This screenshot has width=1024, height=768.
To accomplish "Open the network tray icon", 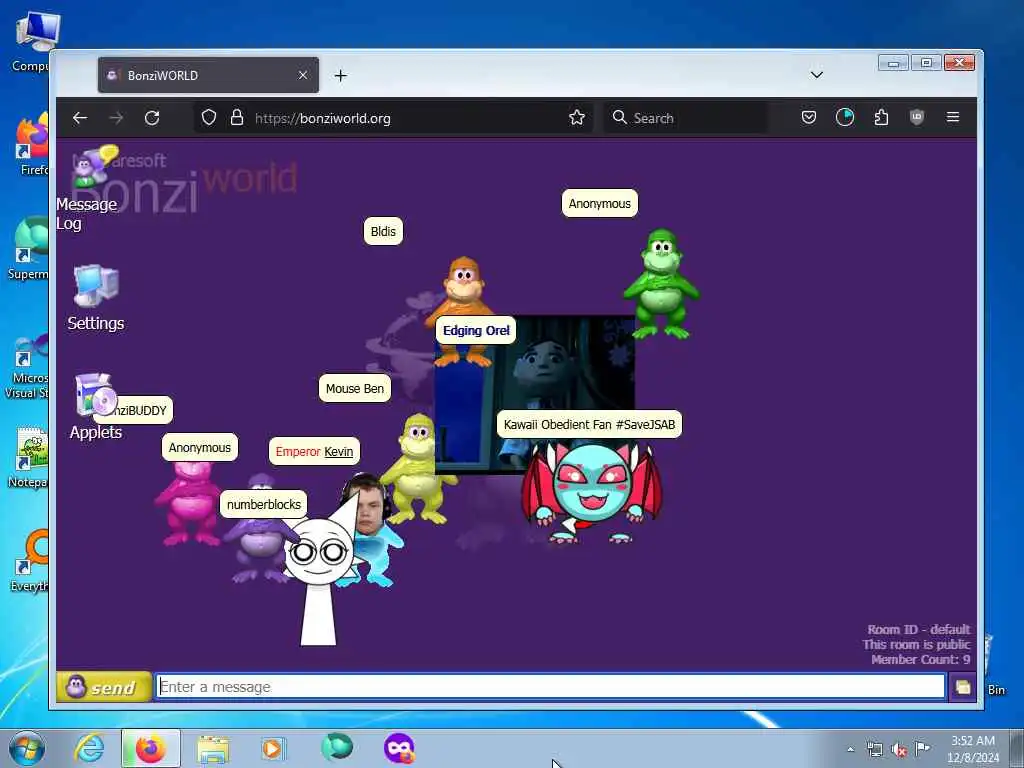I will point(874,750).
